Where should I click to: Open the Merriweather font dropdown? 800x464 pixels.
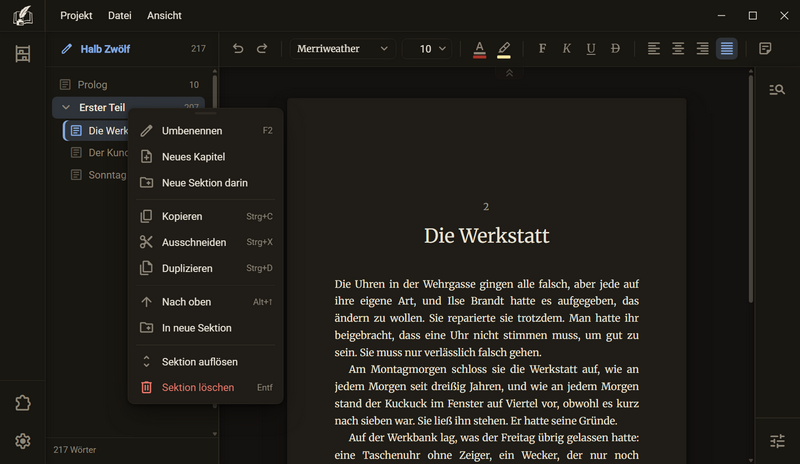[x=342, y=48]
